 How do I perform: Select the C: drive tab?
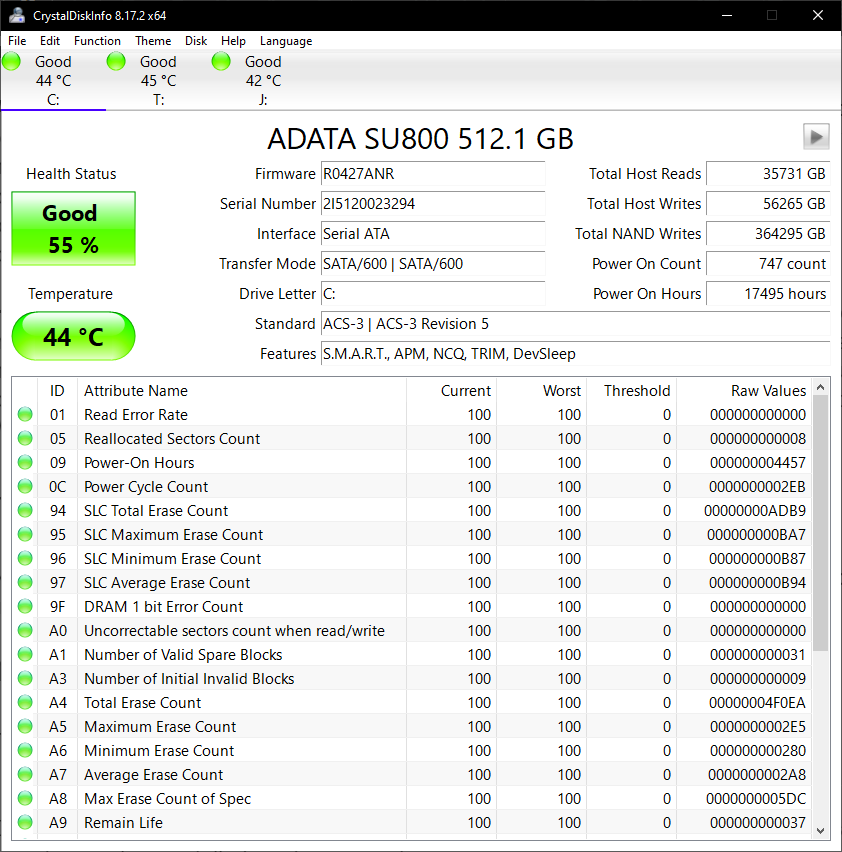(x=53, y=80)
